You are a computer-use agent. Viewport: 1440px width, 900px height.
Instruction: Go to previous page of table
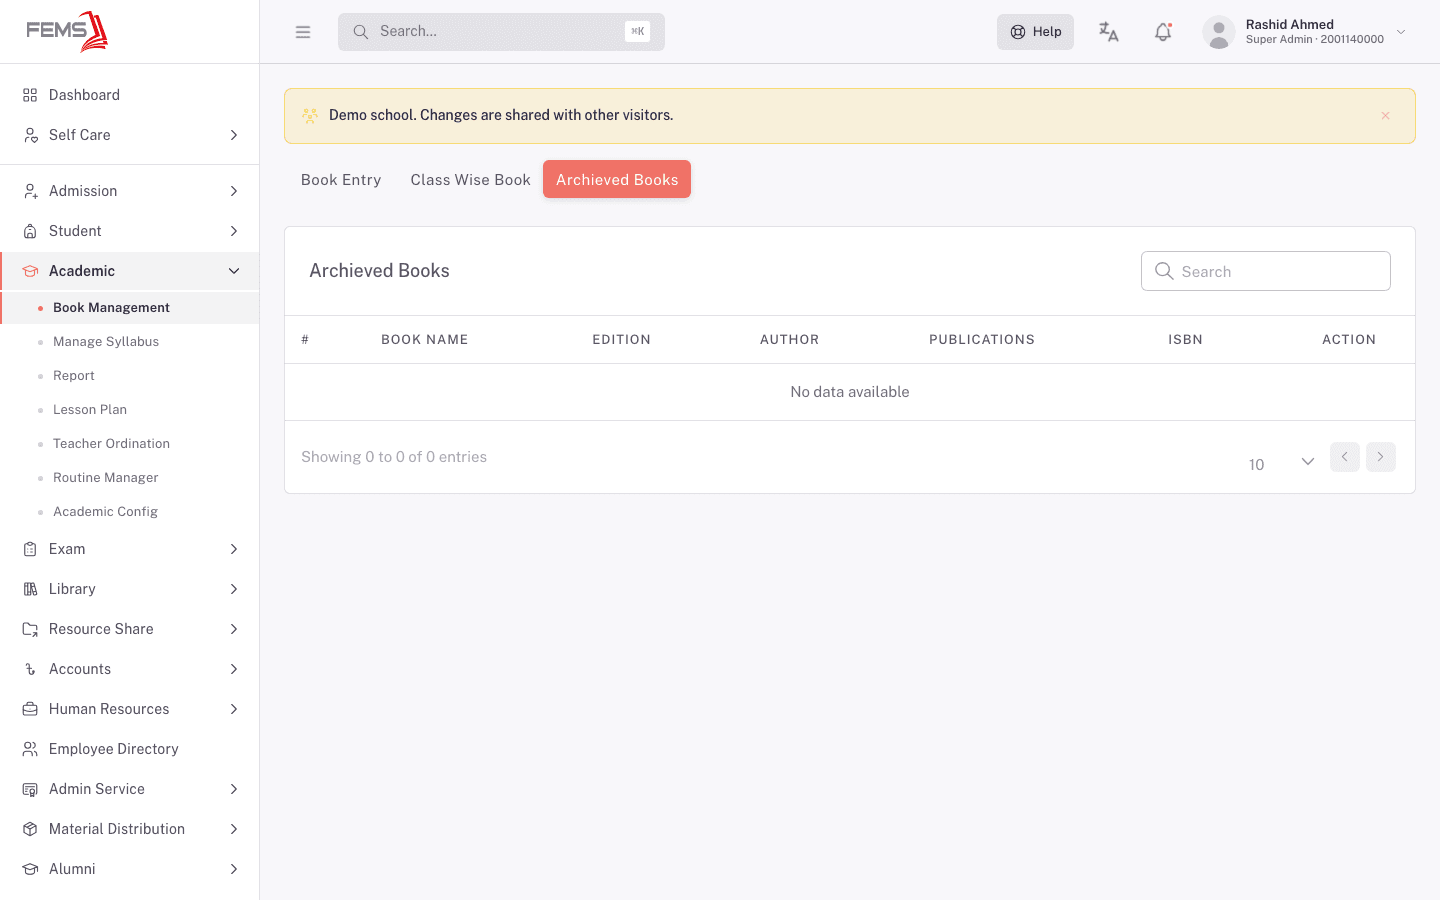[1345, 457]
